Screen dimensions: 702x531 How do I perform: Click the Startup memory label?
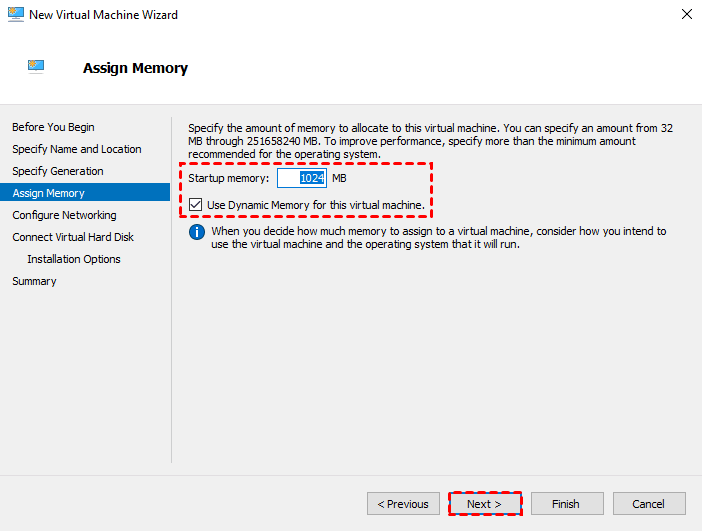(228, 178)
